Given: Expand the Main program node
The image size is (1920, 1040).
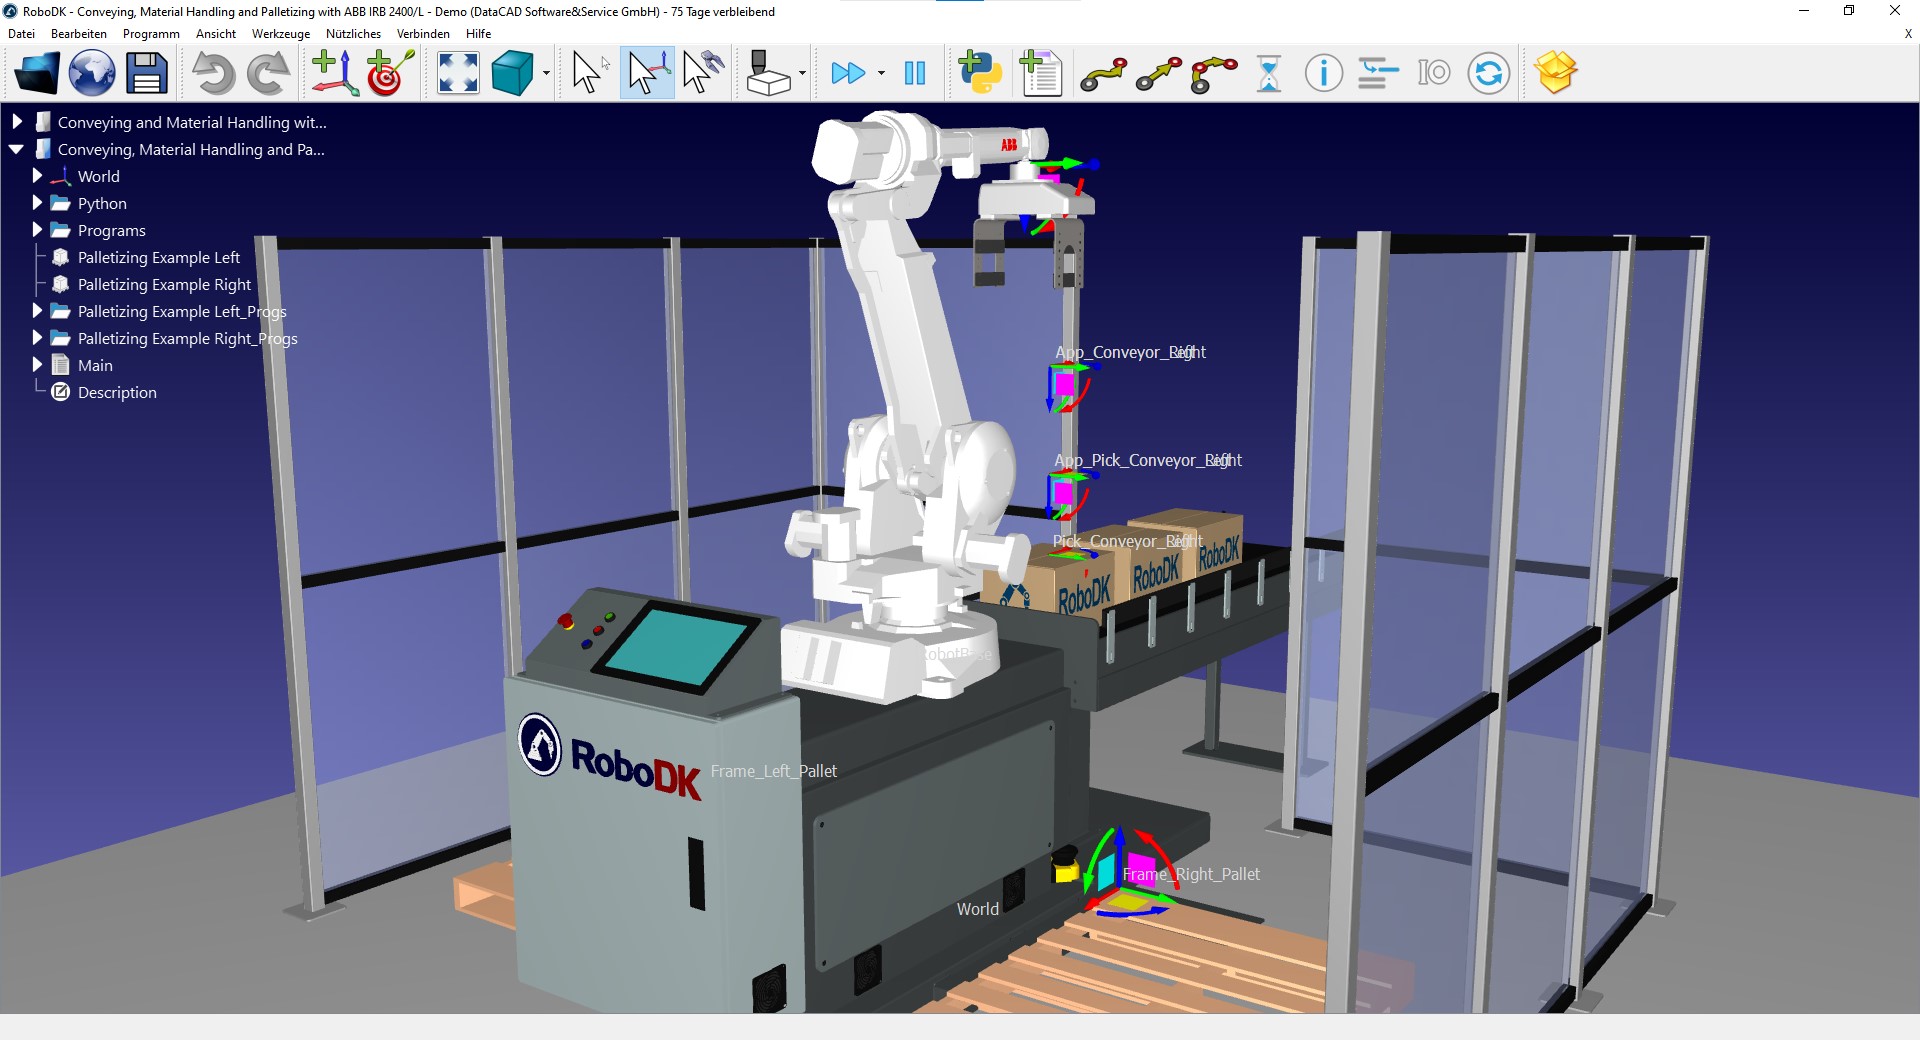Looking at the screenshot, I should pos(37,365).
